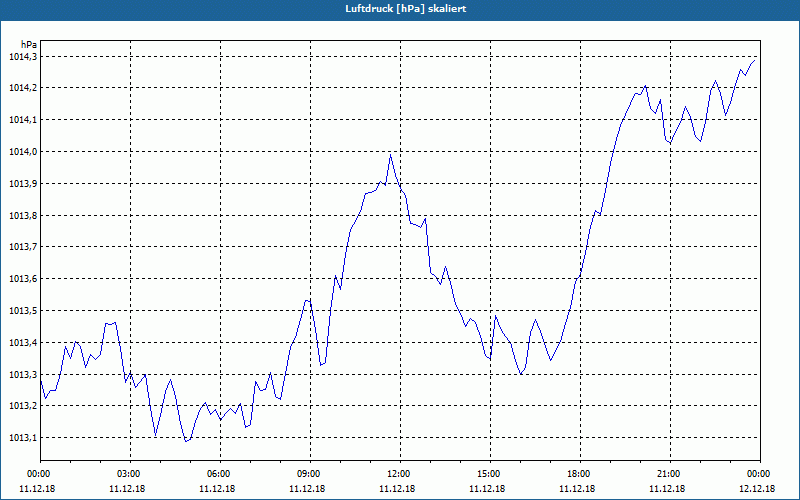Click the 06:00 time axis label
800x500 pixels.
click(x=220, y=474)
